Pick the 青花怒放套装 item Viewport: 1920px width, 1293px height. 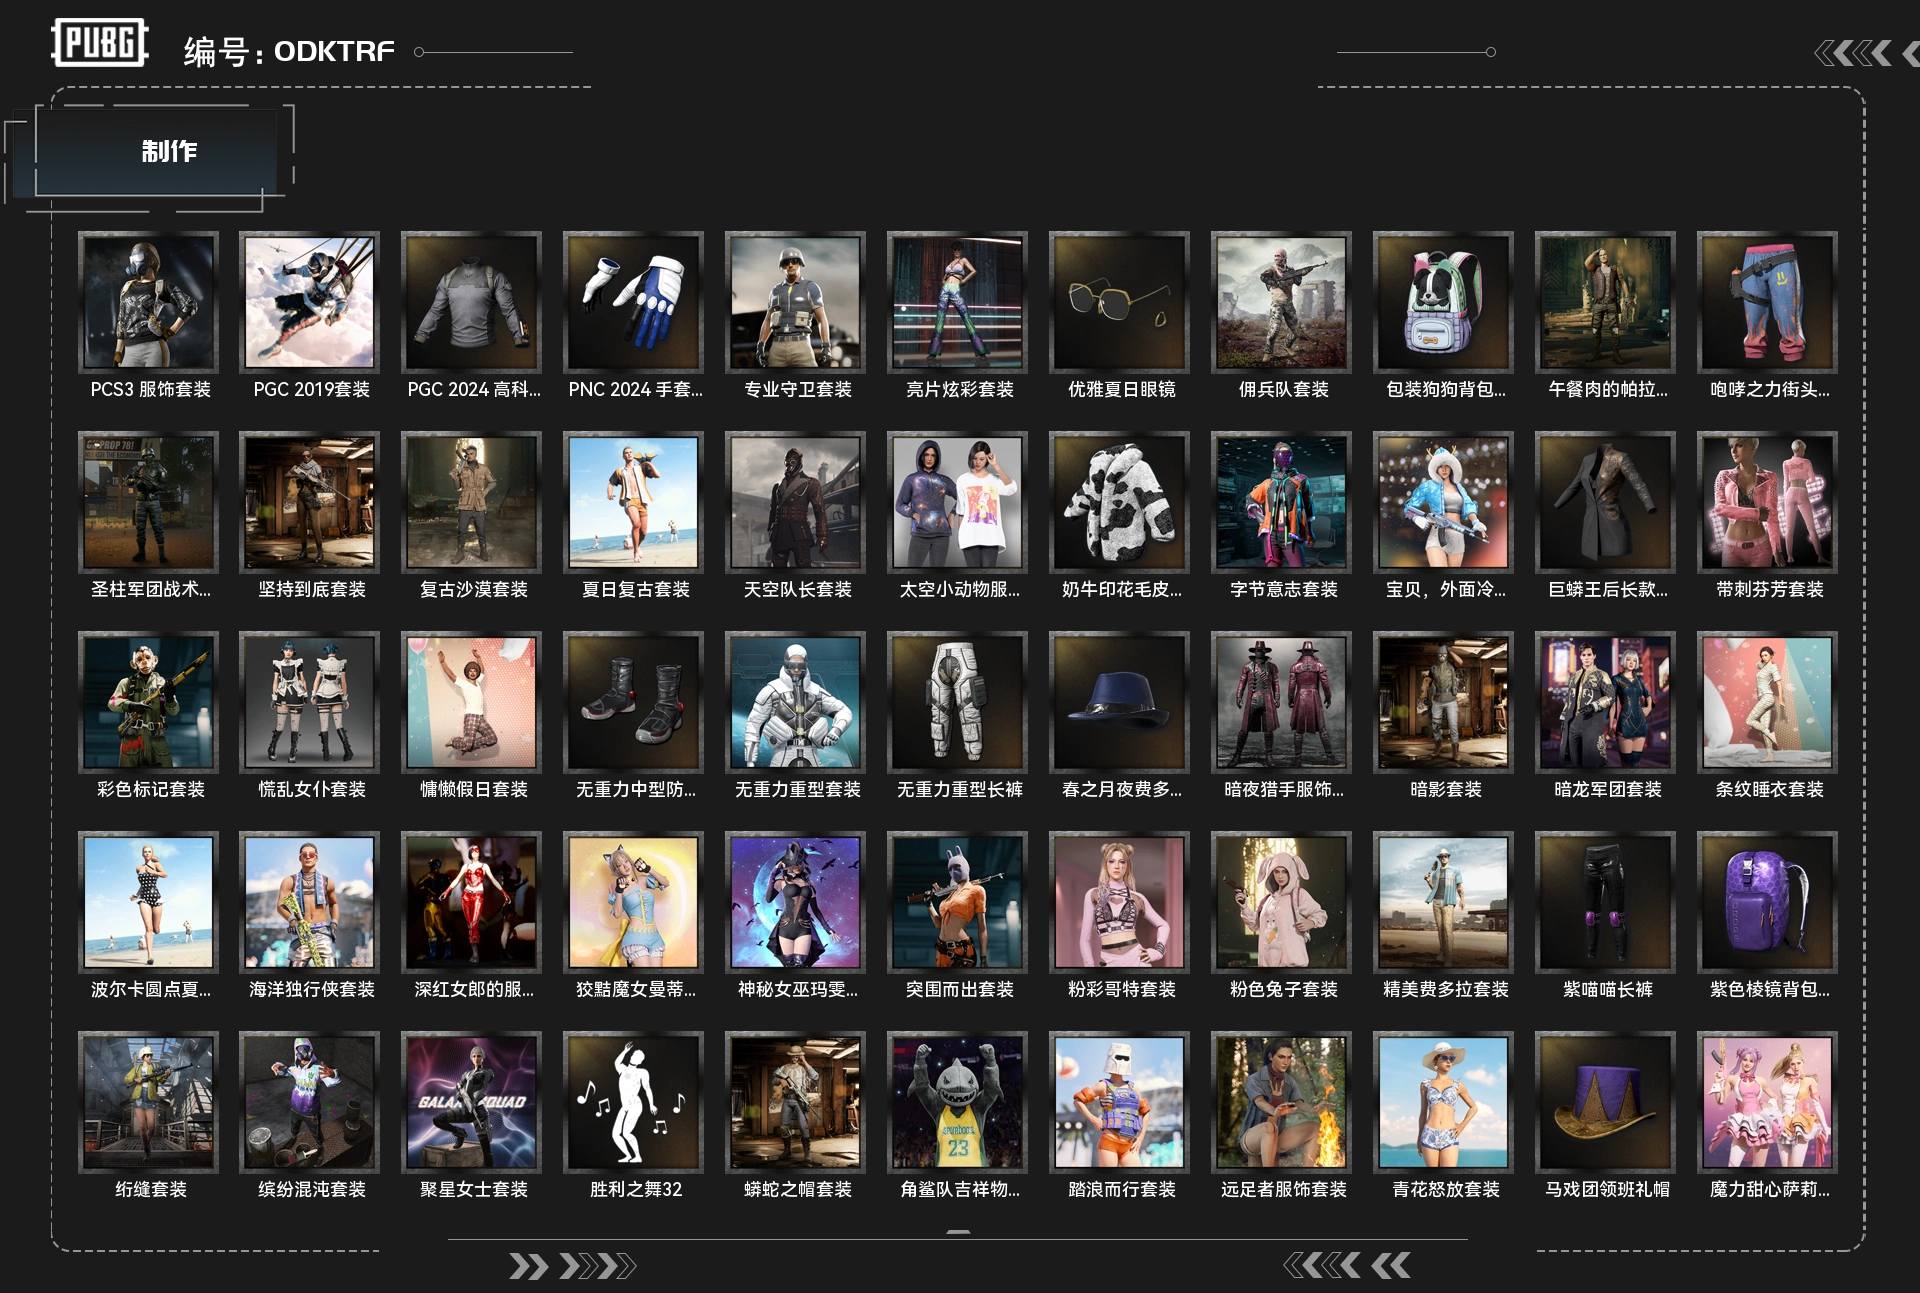pyautogui.click(x=1444, y=1102)
